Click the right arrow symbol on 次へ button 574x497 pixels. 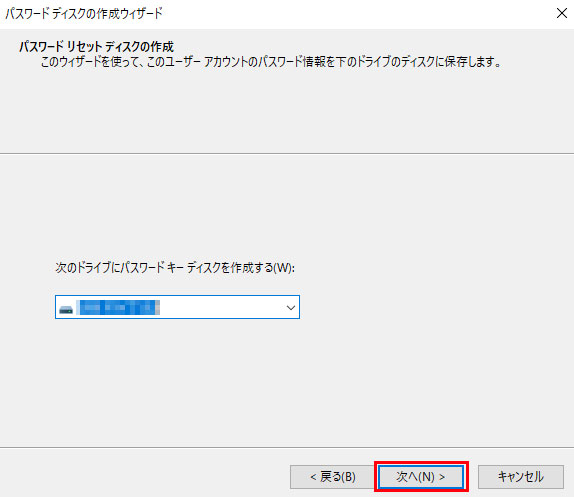tap(442, 477)
